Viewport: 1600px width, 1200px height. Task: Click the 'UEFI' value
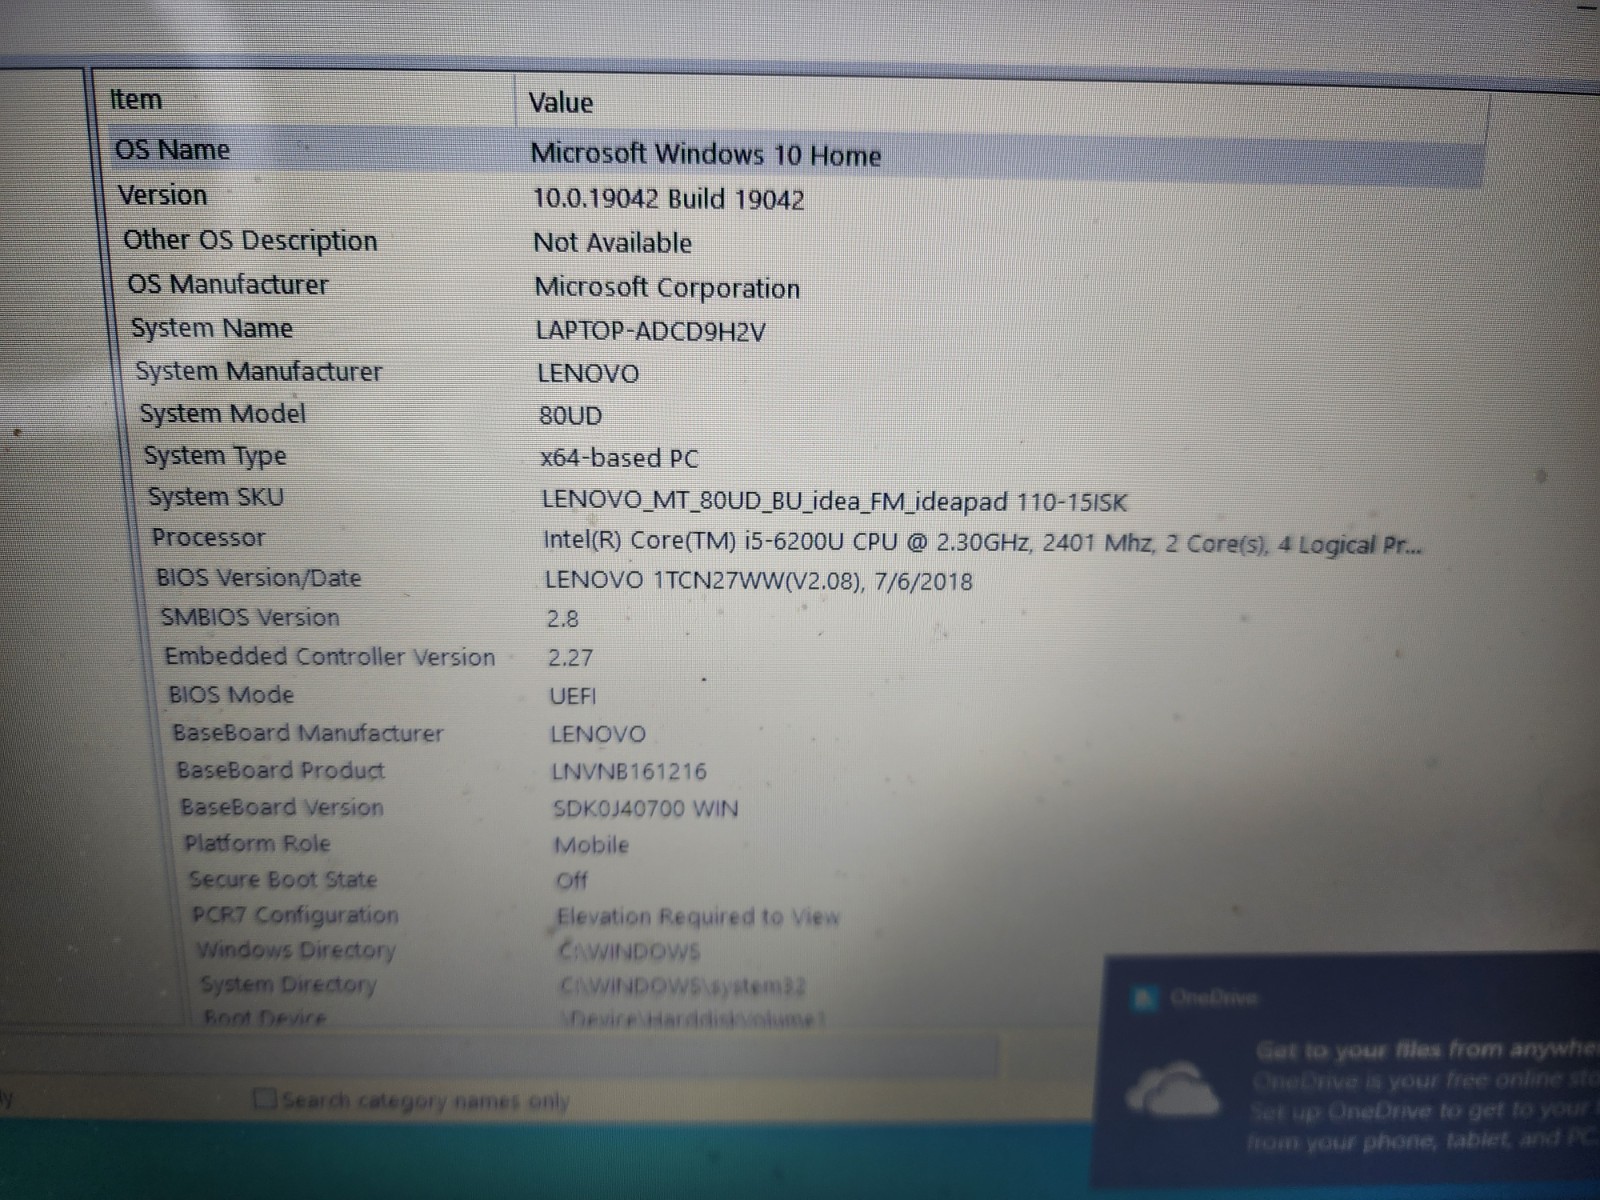point(572,696)
